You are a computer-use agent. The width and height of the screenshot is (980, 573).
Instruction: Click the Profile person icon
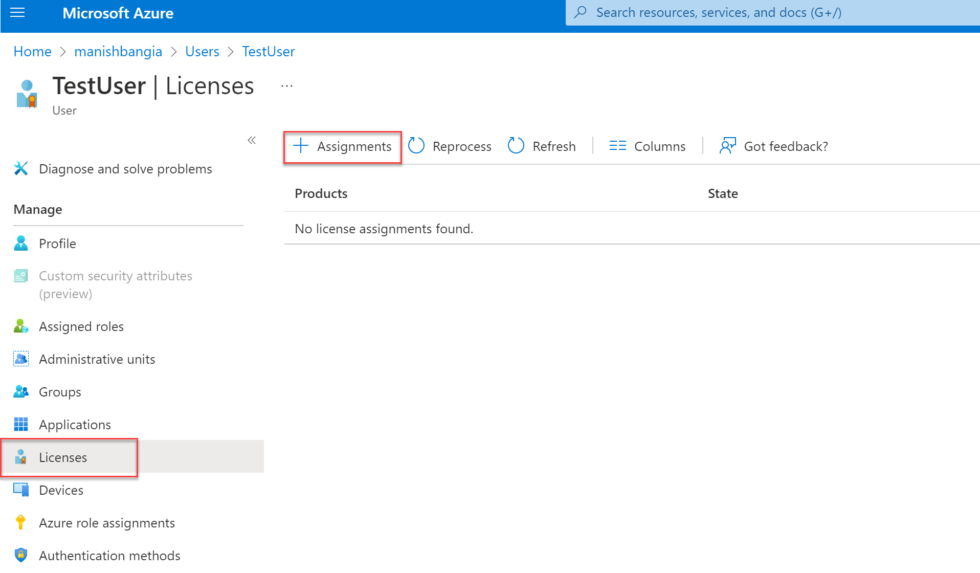pyautogui.click(x=21, y=243)
